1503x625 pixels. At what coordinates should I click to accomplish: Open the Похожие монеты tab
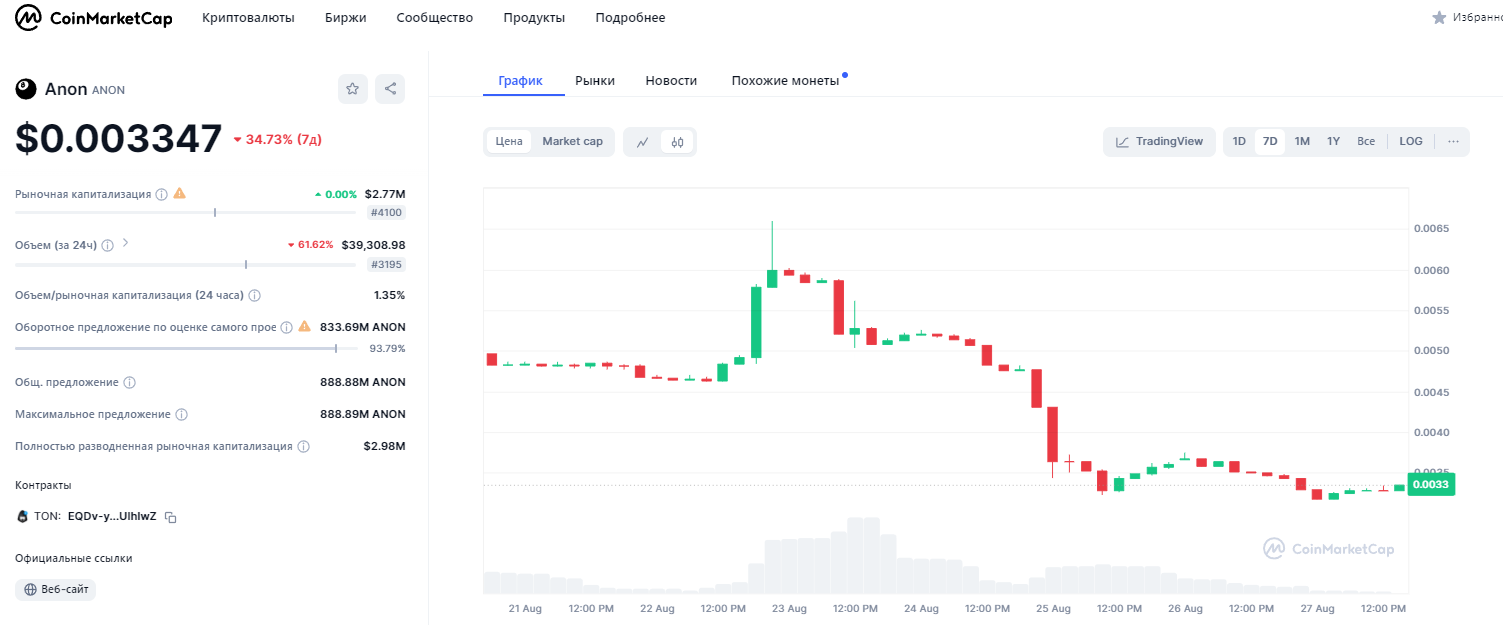point(785,81)
